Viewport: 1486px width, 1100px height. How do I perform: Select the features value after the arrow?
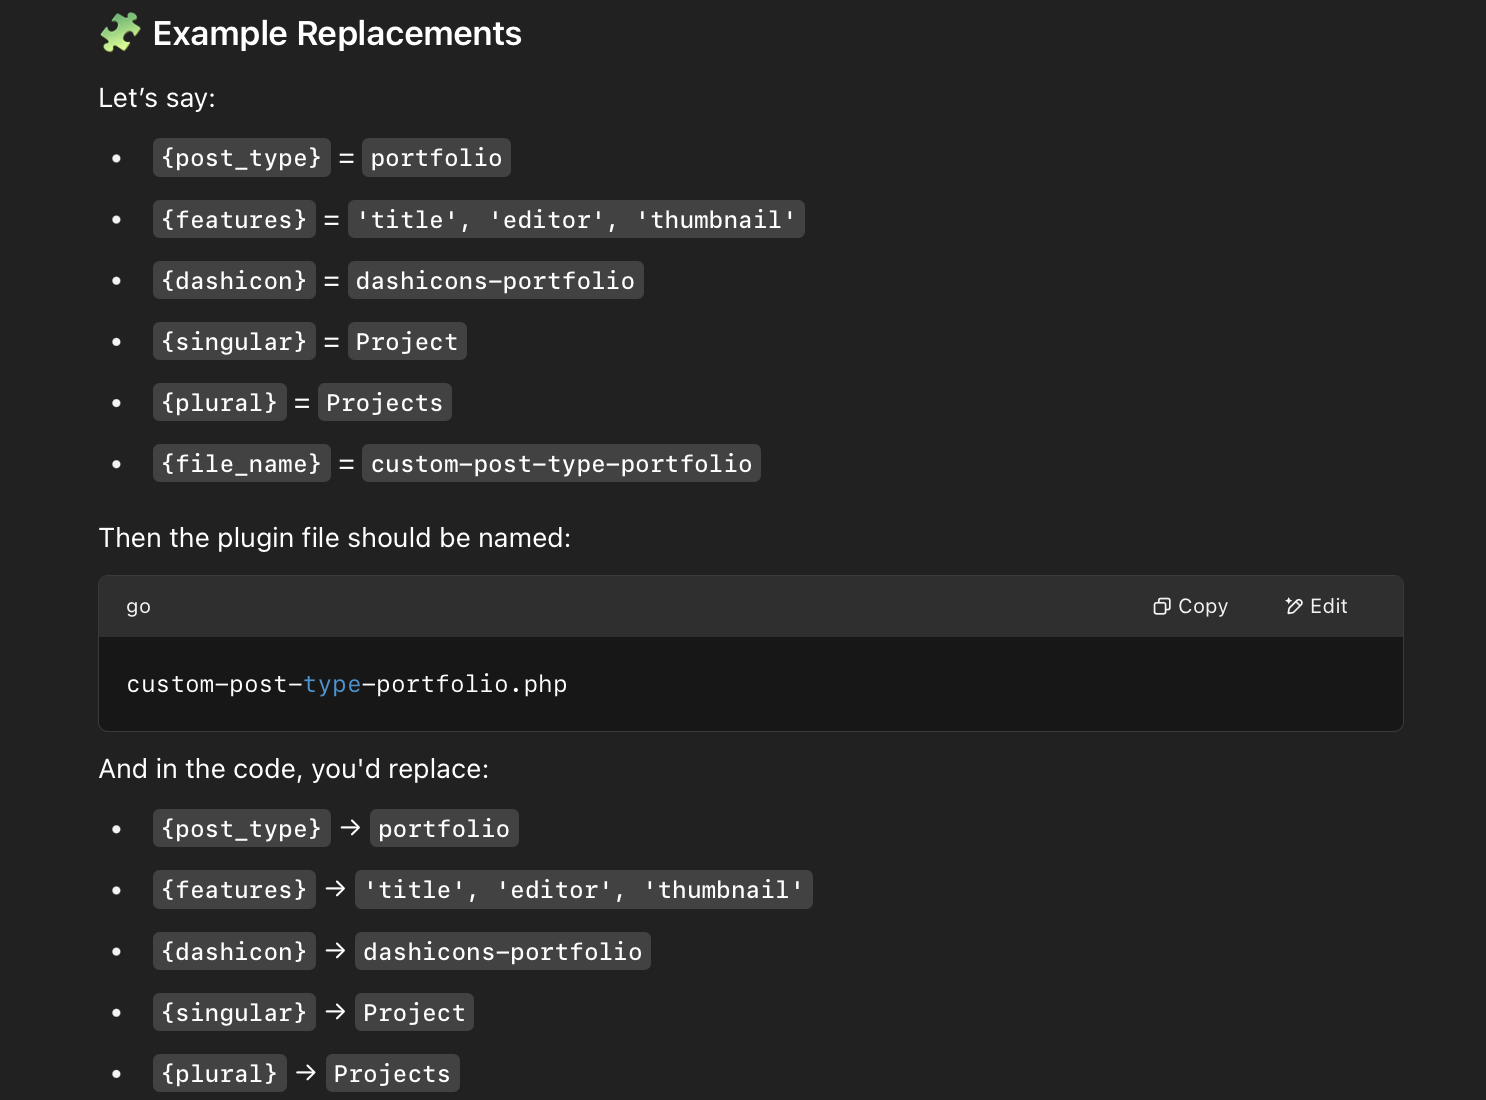pyautogui.click(x=584, y=890)
